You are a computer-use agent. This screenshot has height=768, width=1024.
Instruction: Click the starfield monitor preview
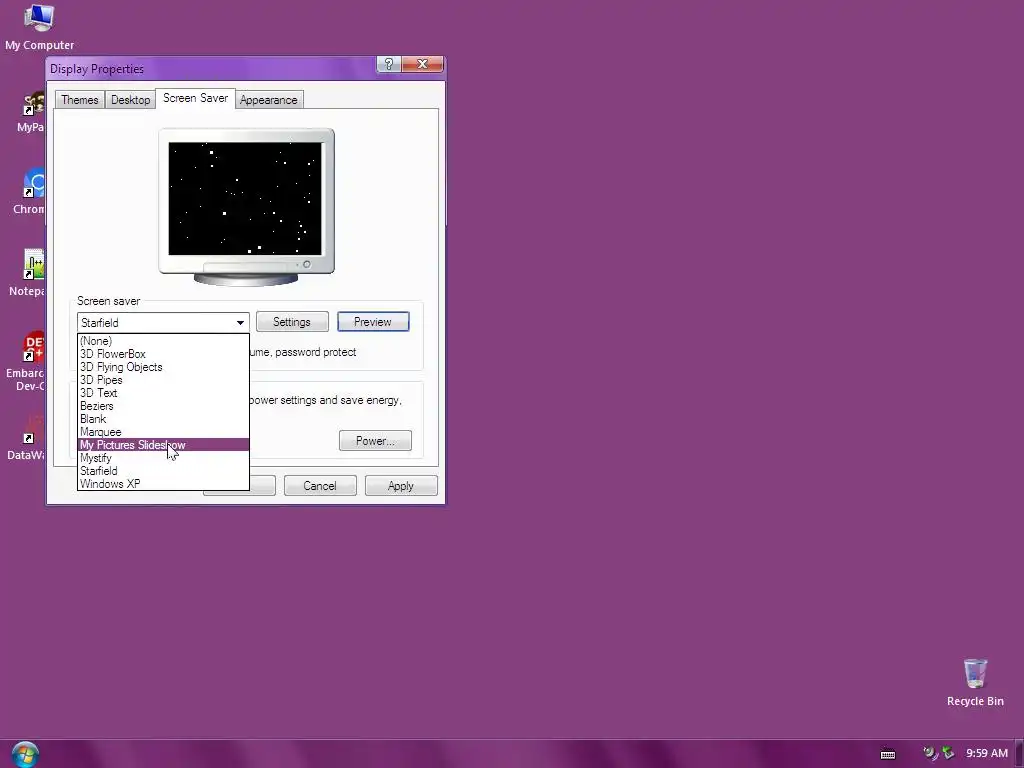246,199
